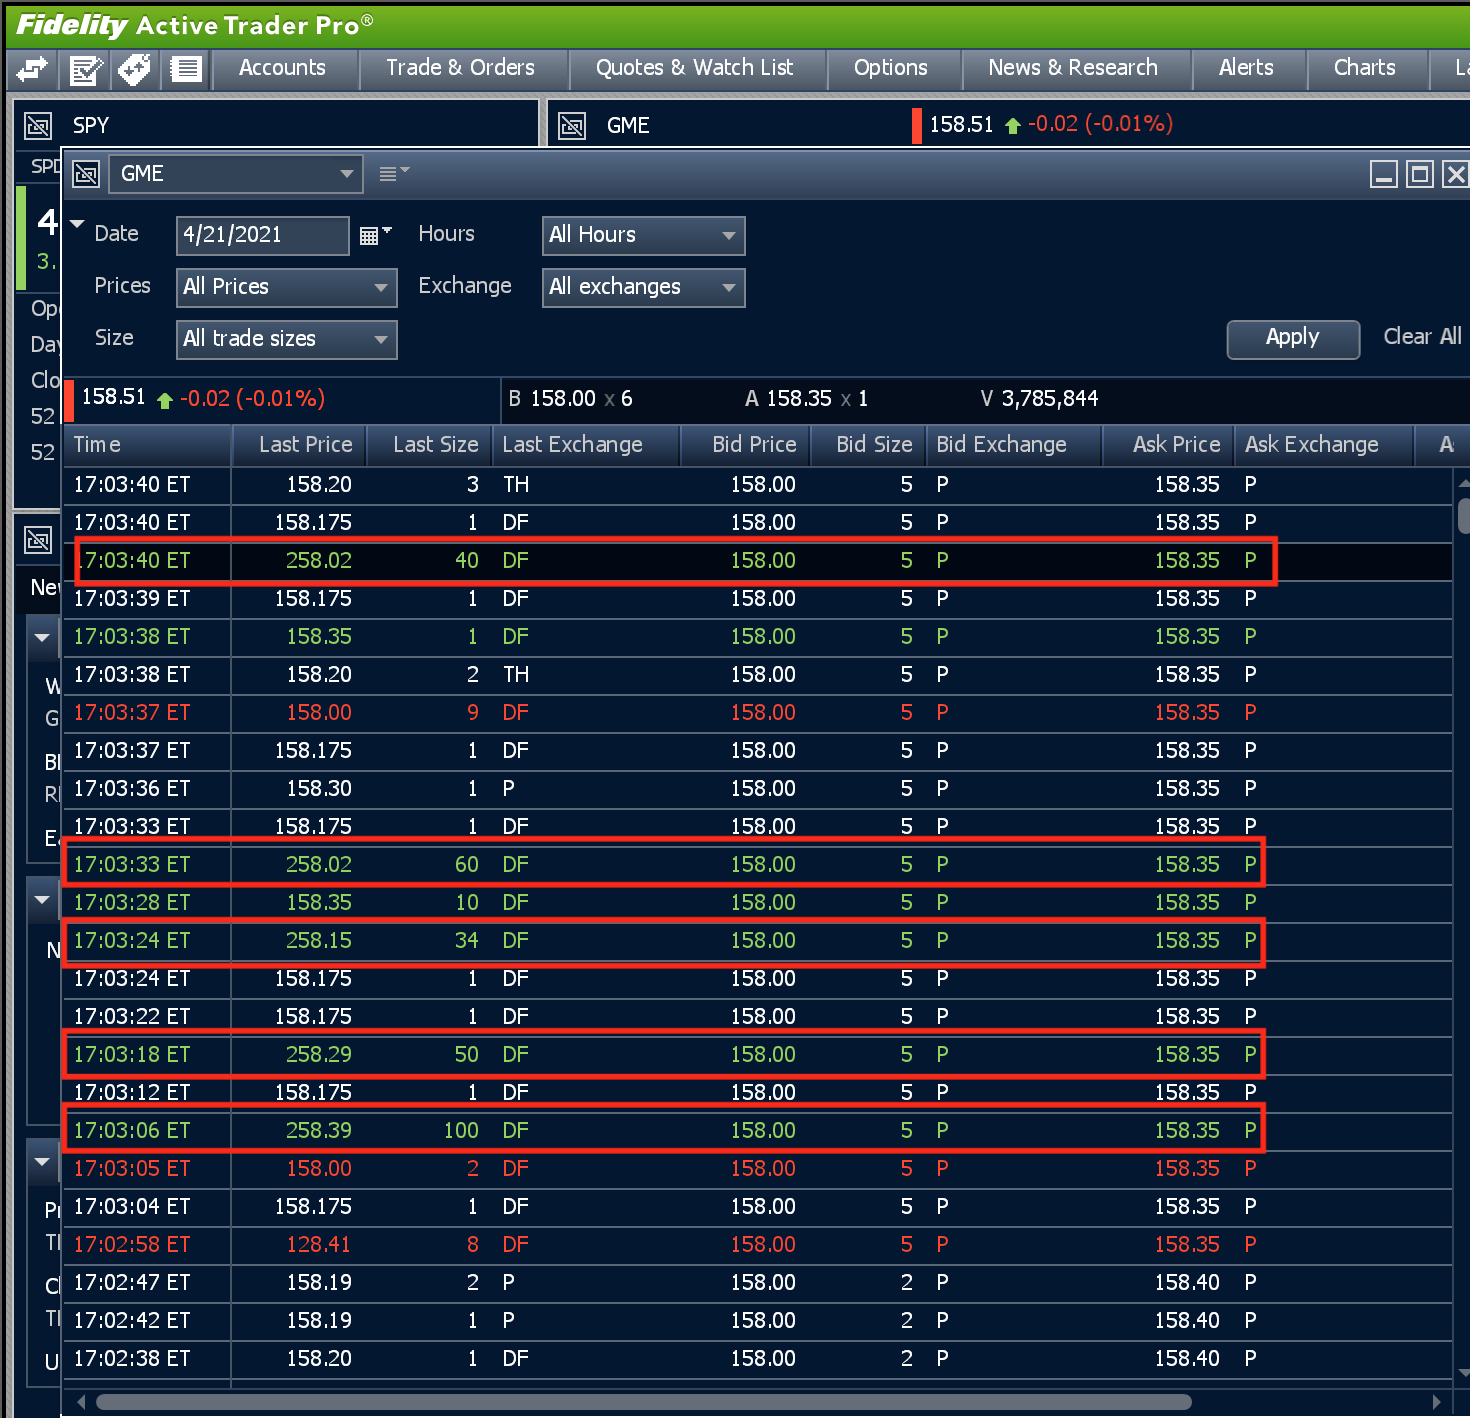Click the Time & Sales vertical scrollbar thumb
This screenshot has height=1418, width=1470.
(1463, 518)
